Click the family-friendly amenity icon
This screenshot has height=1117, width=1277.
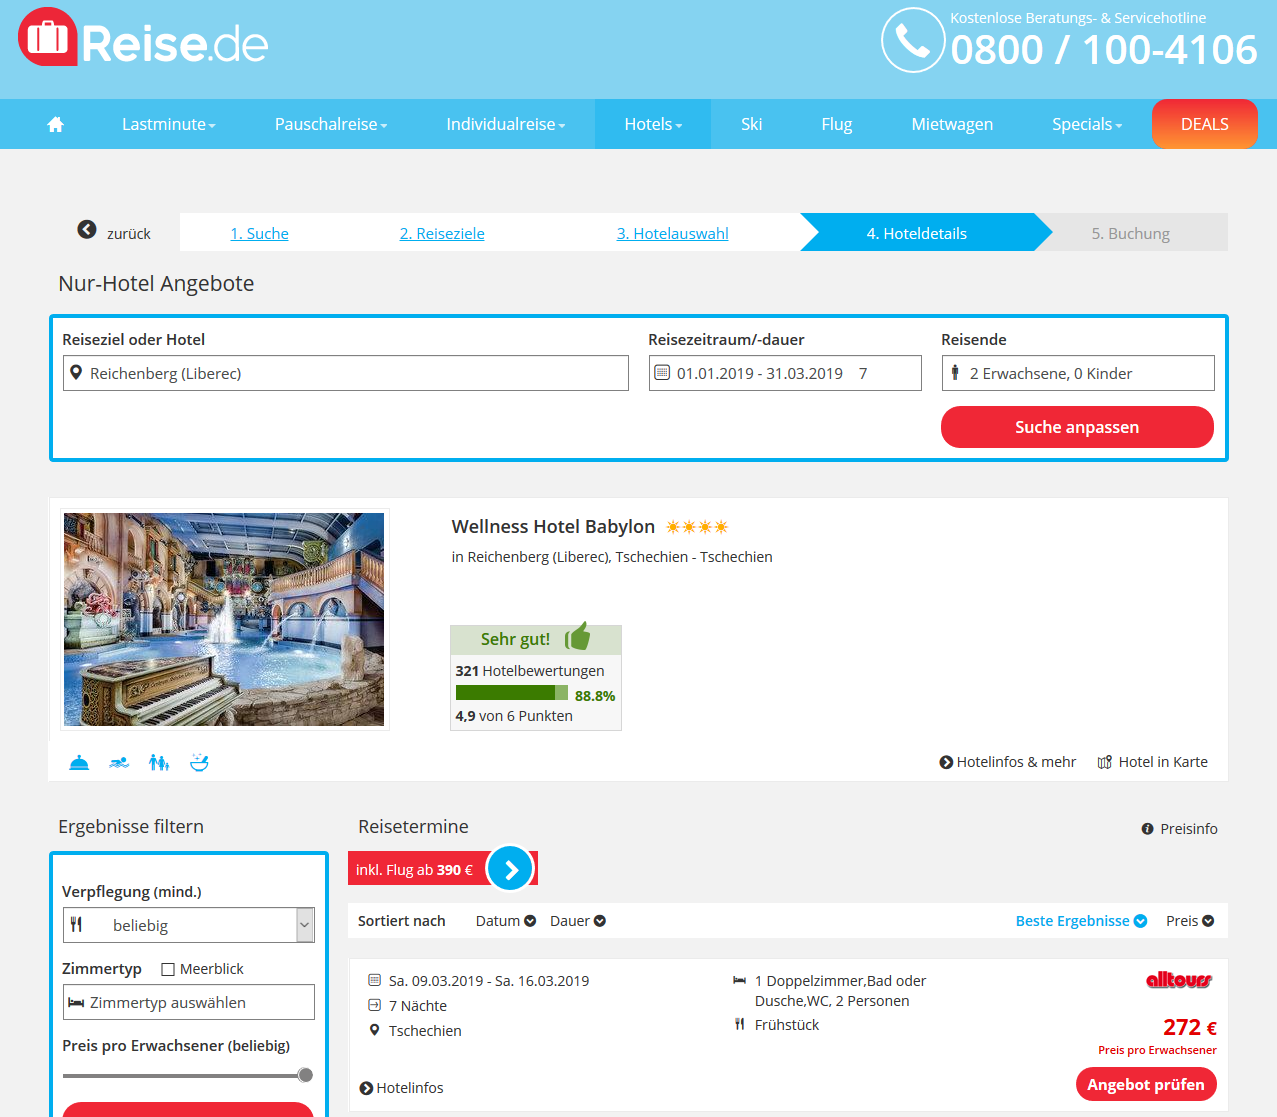pyautogui.click(x=159, y=763)
